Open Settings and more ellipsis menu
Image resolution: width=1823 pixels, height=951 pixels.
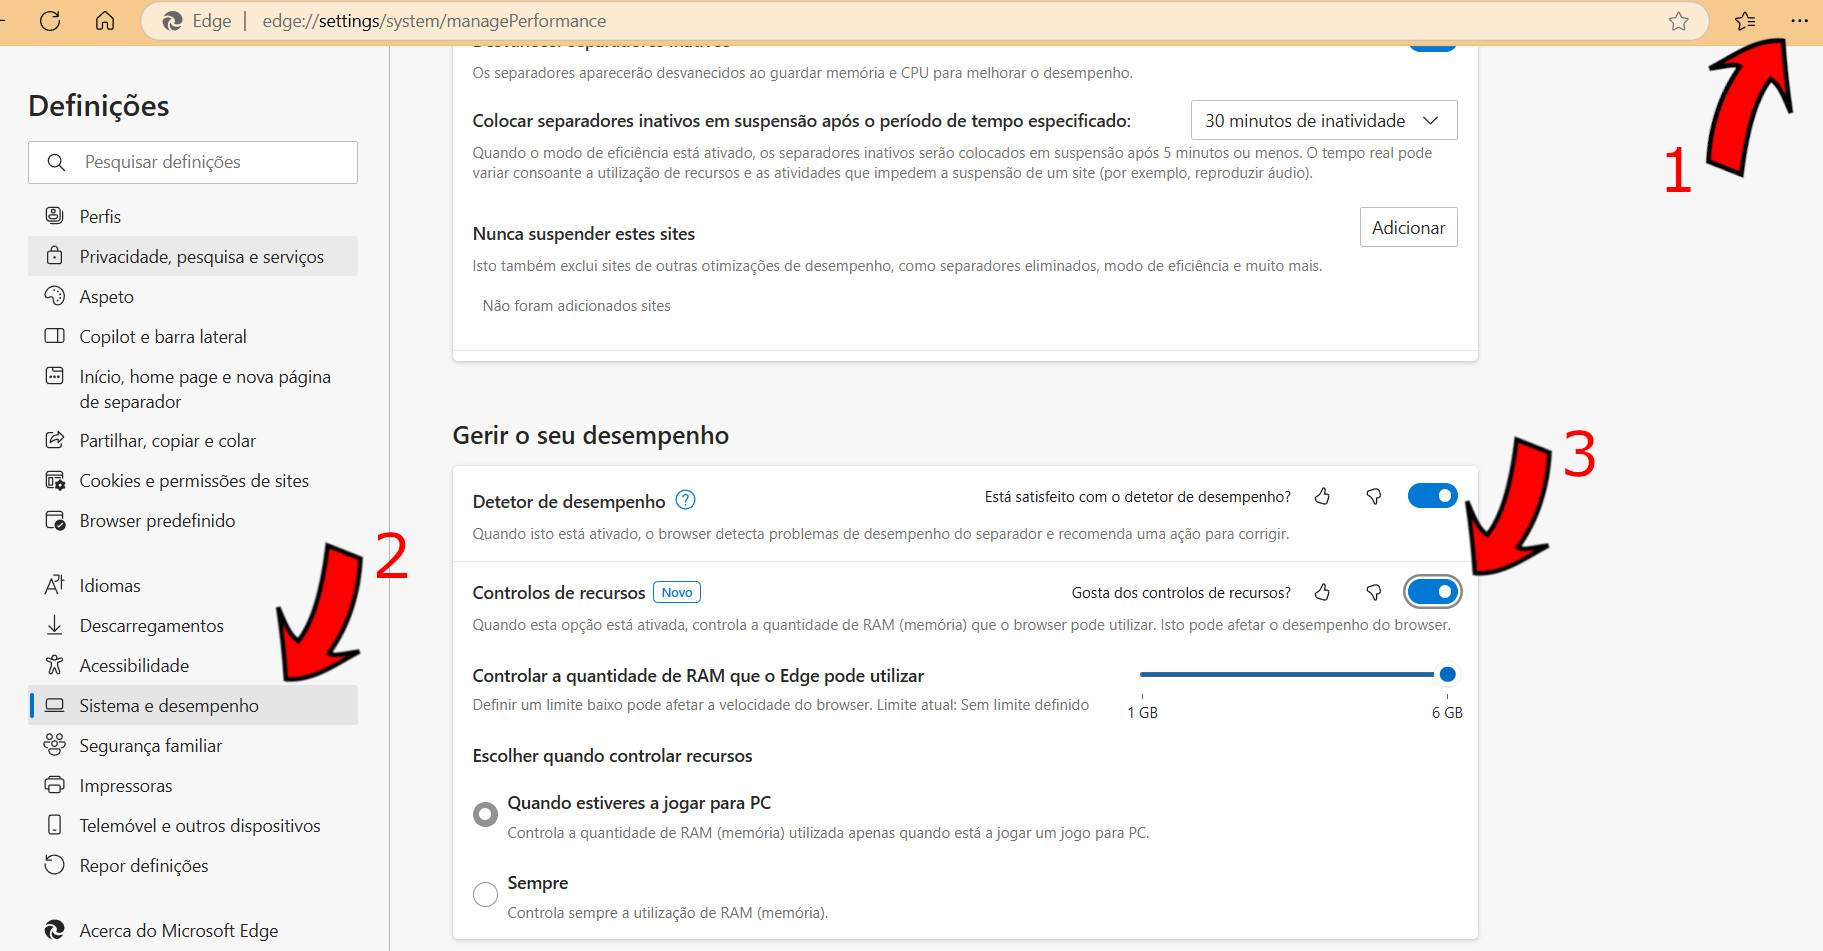point(1799,21)
